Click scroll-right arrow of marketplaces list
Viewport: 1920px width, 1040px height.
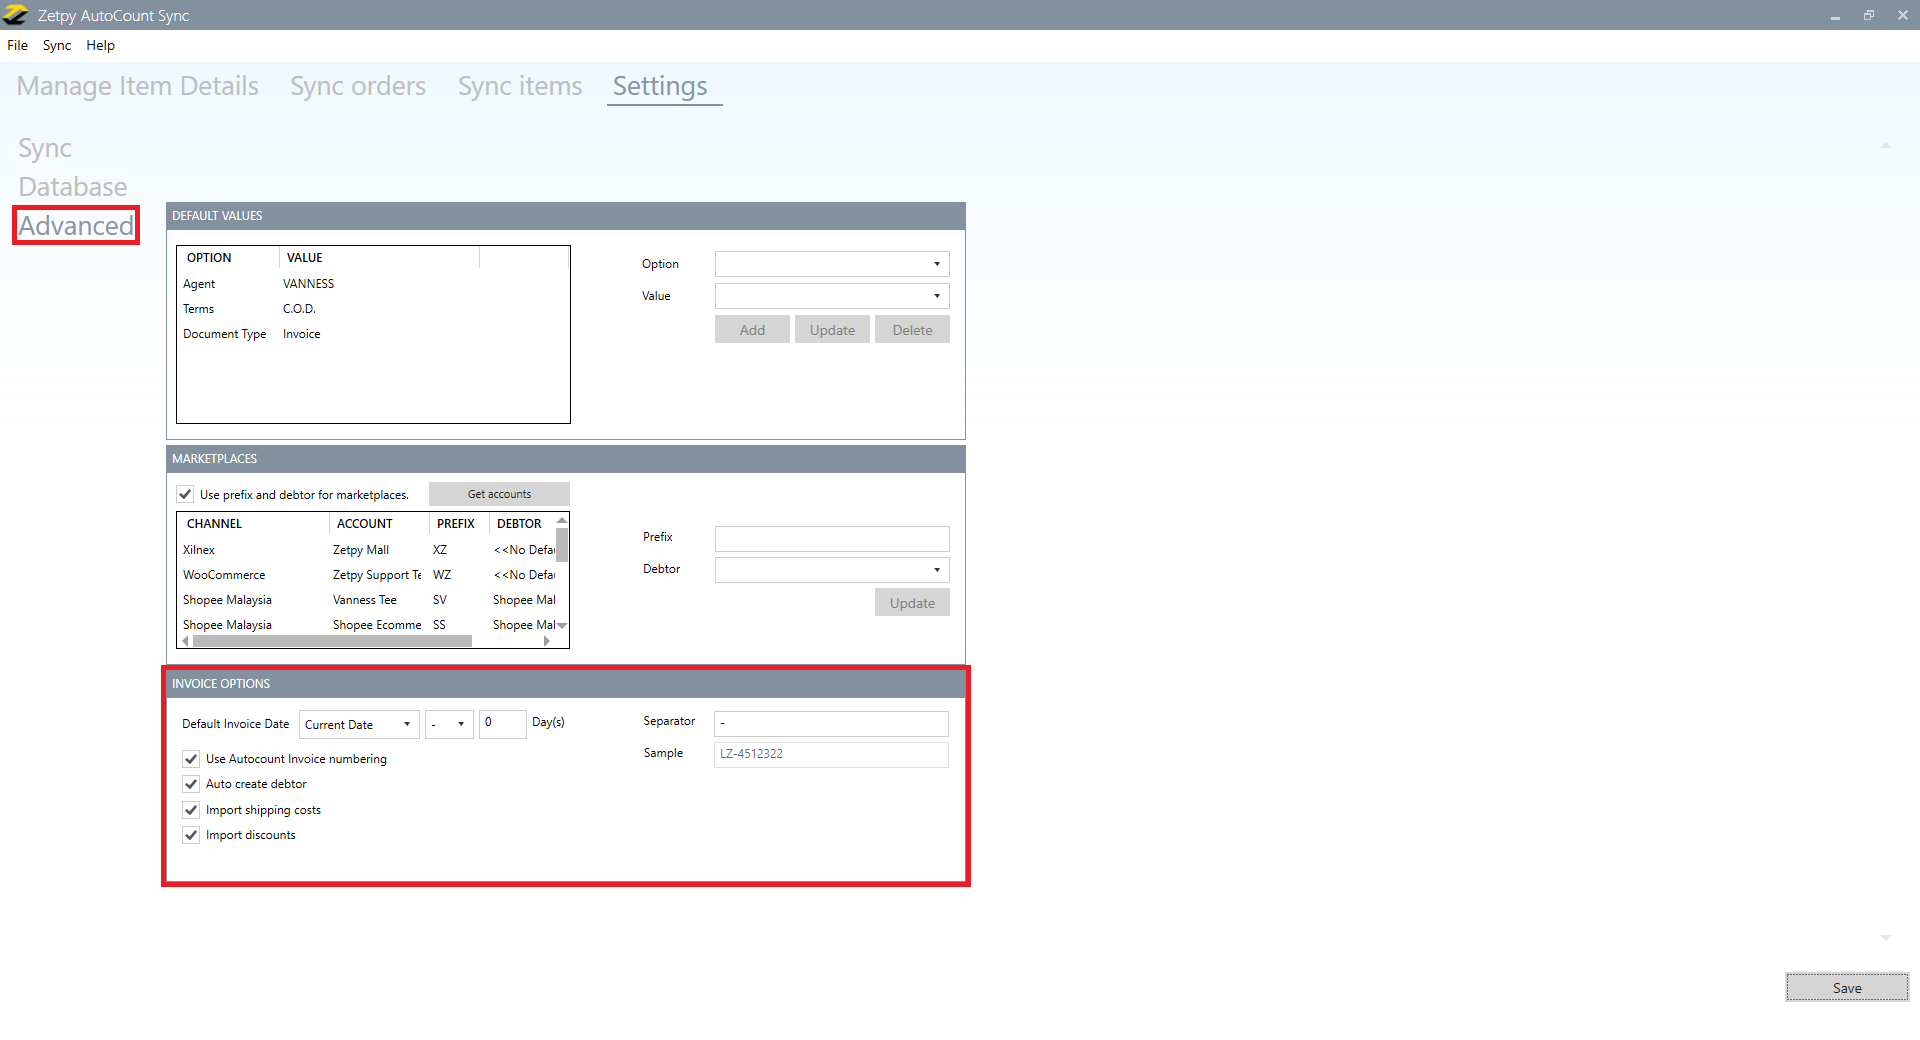coord(547,641)
